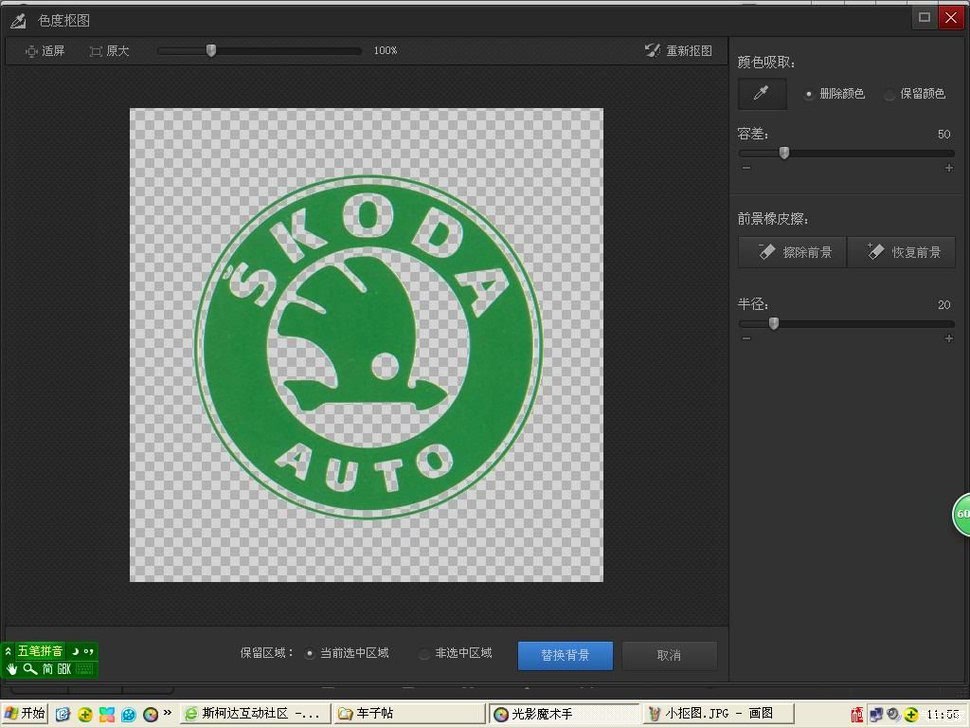Switch to 小抠图.JPG - 画图 taskbar item
970x728 pixels.
pyautogui.click(x=718, y=713)
